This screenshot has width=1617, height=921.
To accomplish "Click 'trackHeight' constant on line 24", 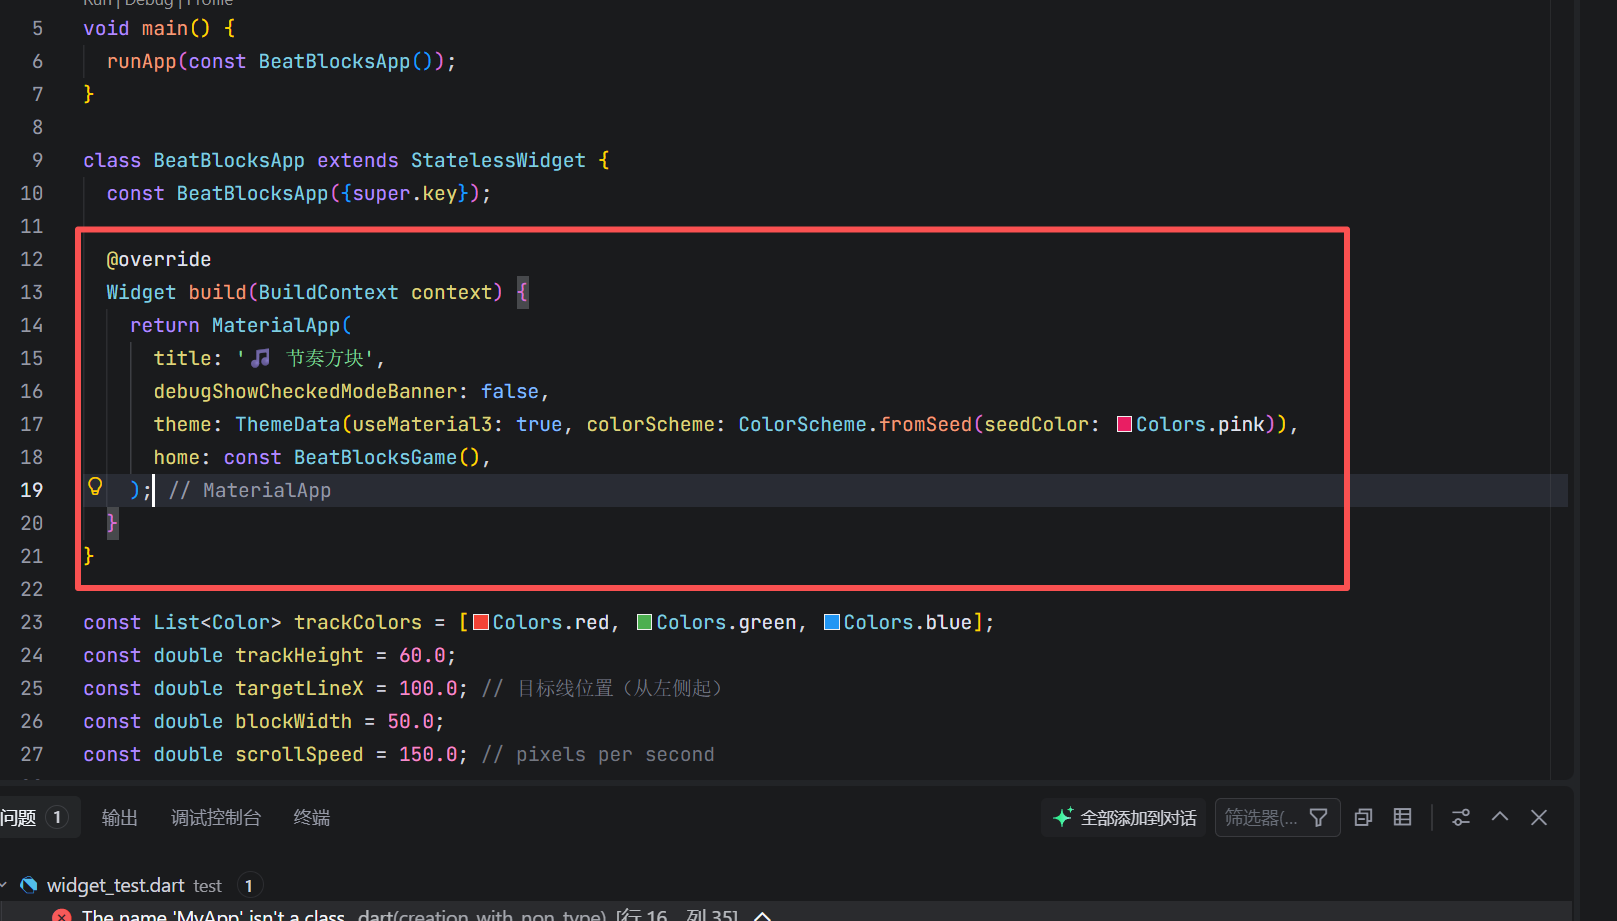I will (299, 655).
